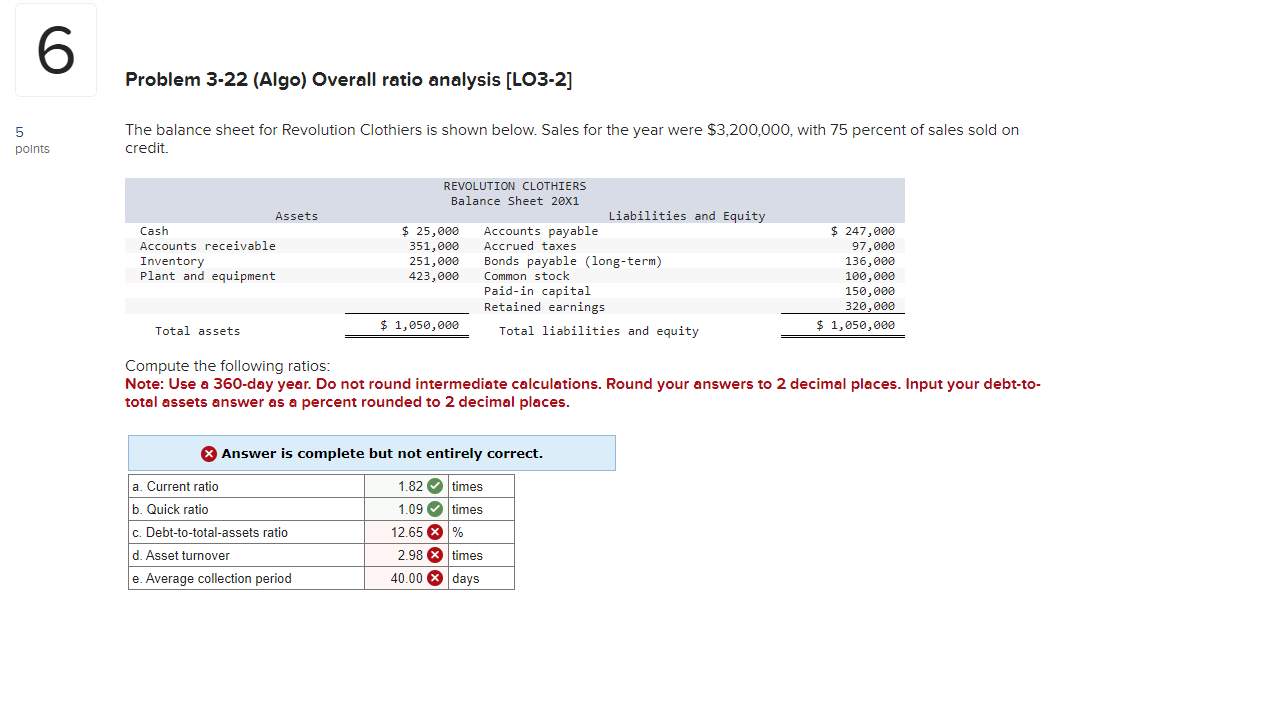The width and height of the screenshot is (1269, 715).
Task: Select the Debt-to-total-assets answer field 12.65
Action: point(406,532)
